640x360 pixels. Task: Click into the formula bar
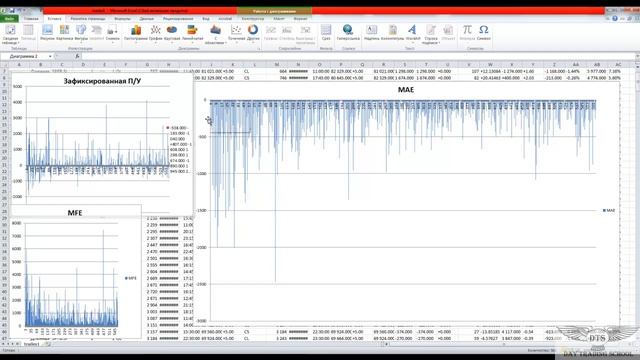tap(359, 56)
